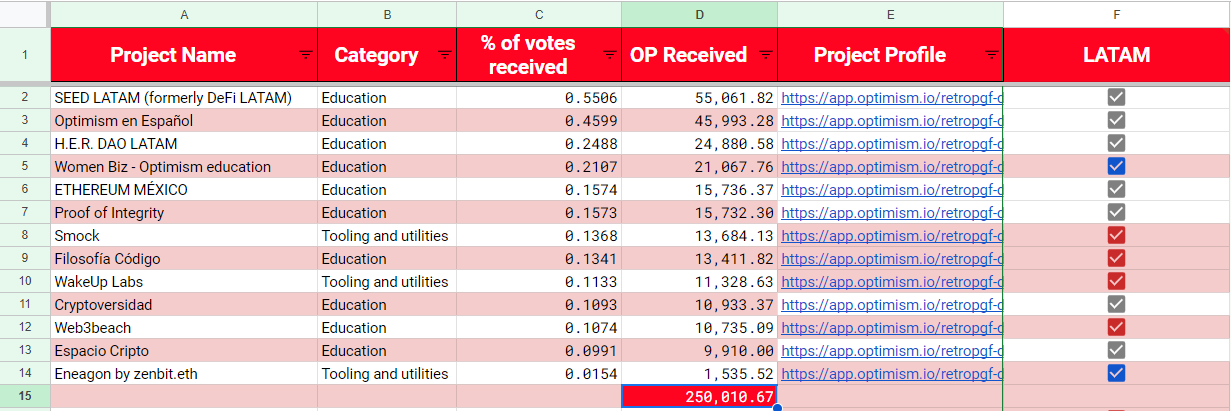1231x411 pixels.
Task: Uncheck the red LATAM checkbox for Smock
Action: click(x=1116, y=236)
